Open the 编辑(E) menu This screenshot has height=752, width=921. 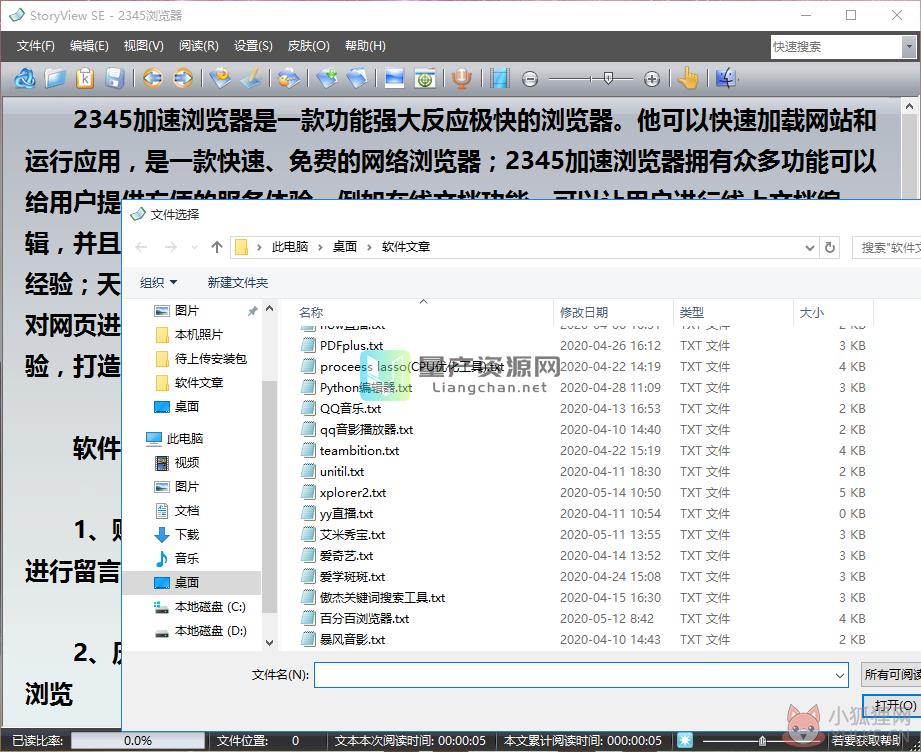[x=89, y=46]
